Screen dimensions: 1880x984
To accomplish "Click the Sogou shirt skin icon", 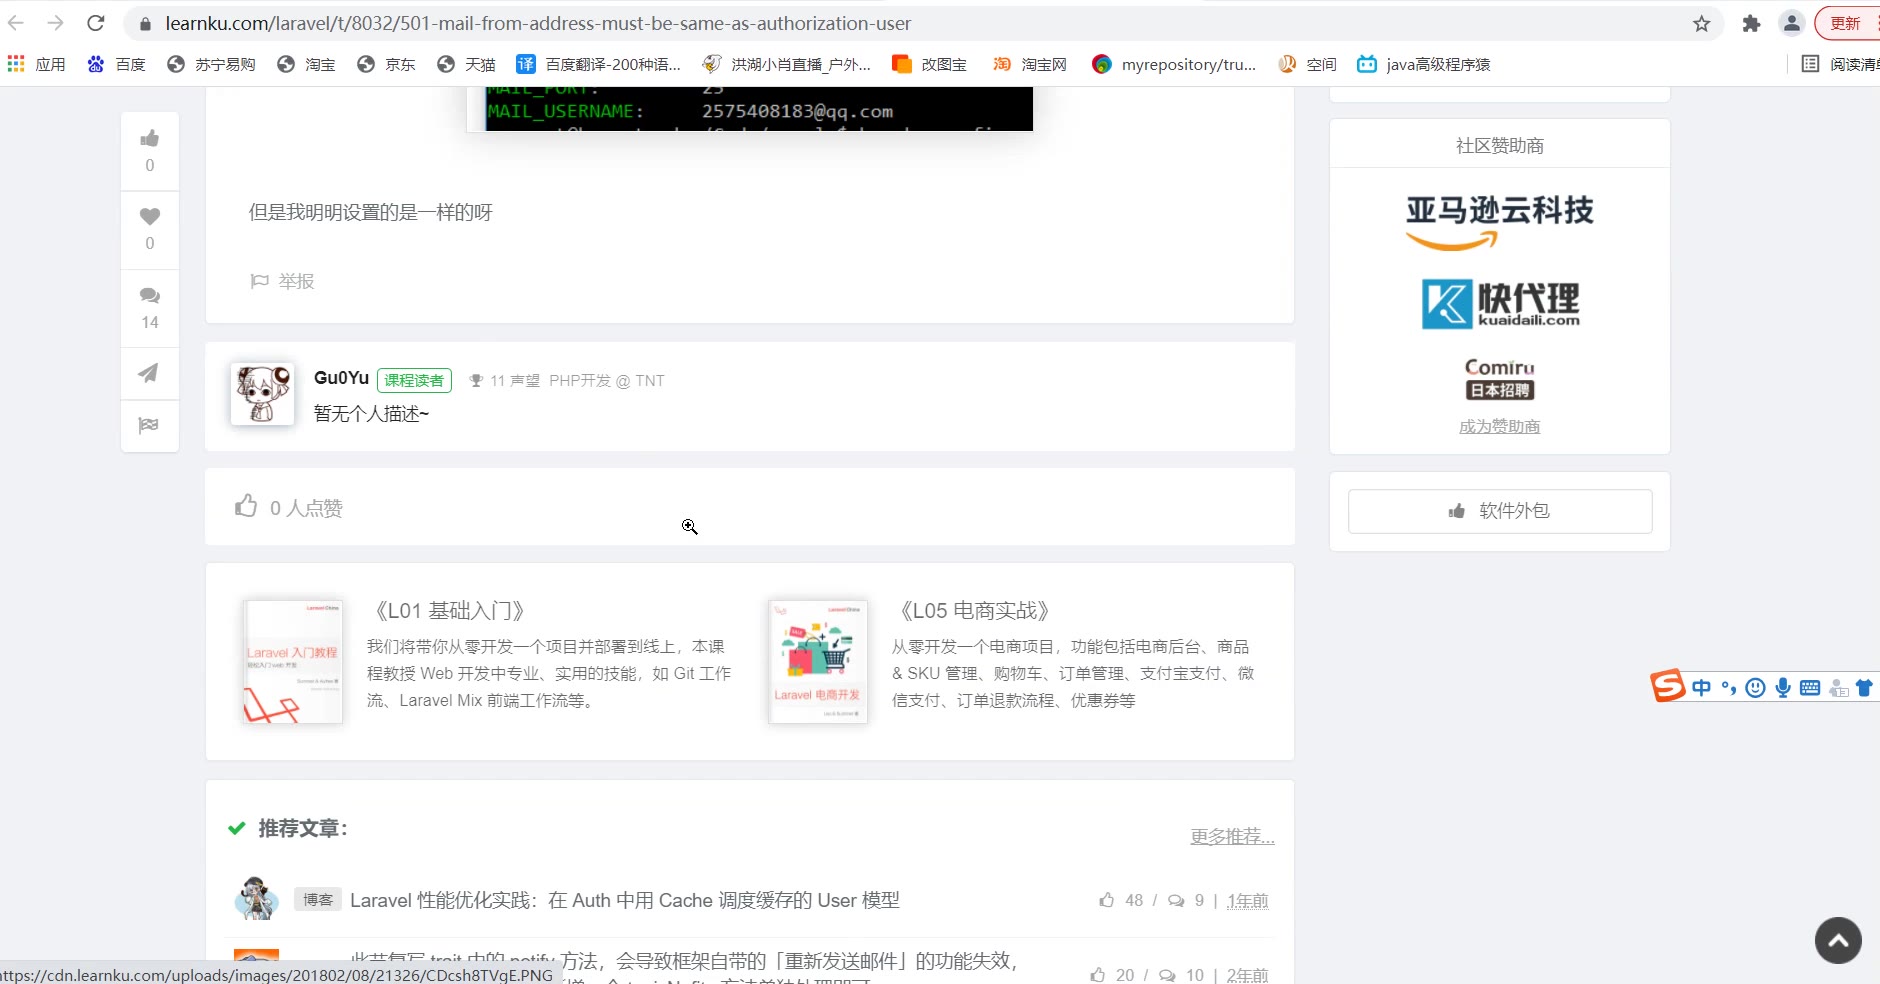I will (x=1864, y=687).
